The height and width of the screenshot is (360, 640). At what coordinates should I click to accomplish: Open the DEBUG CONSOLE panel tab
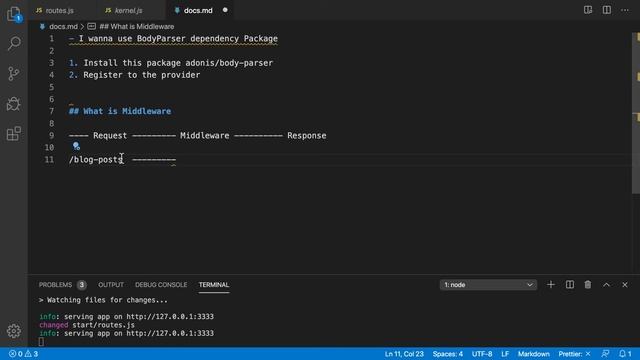161,284
